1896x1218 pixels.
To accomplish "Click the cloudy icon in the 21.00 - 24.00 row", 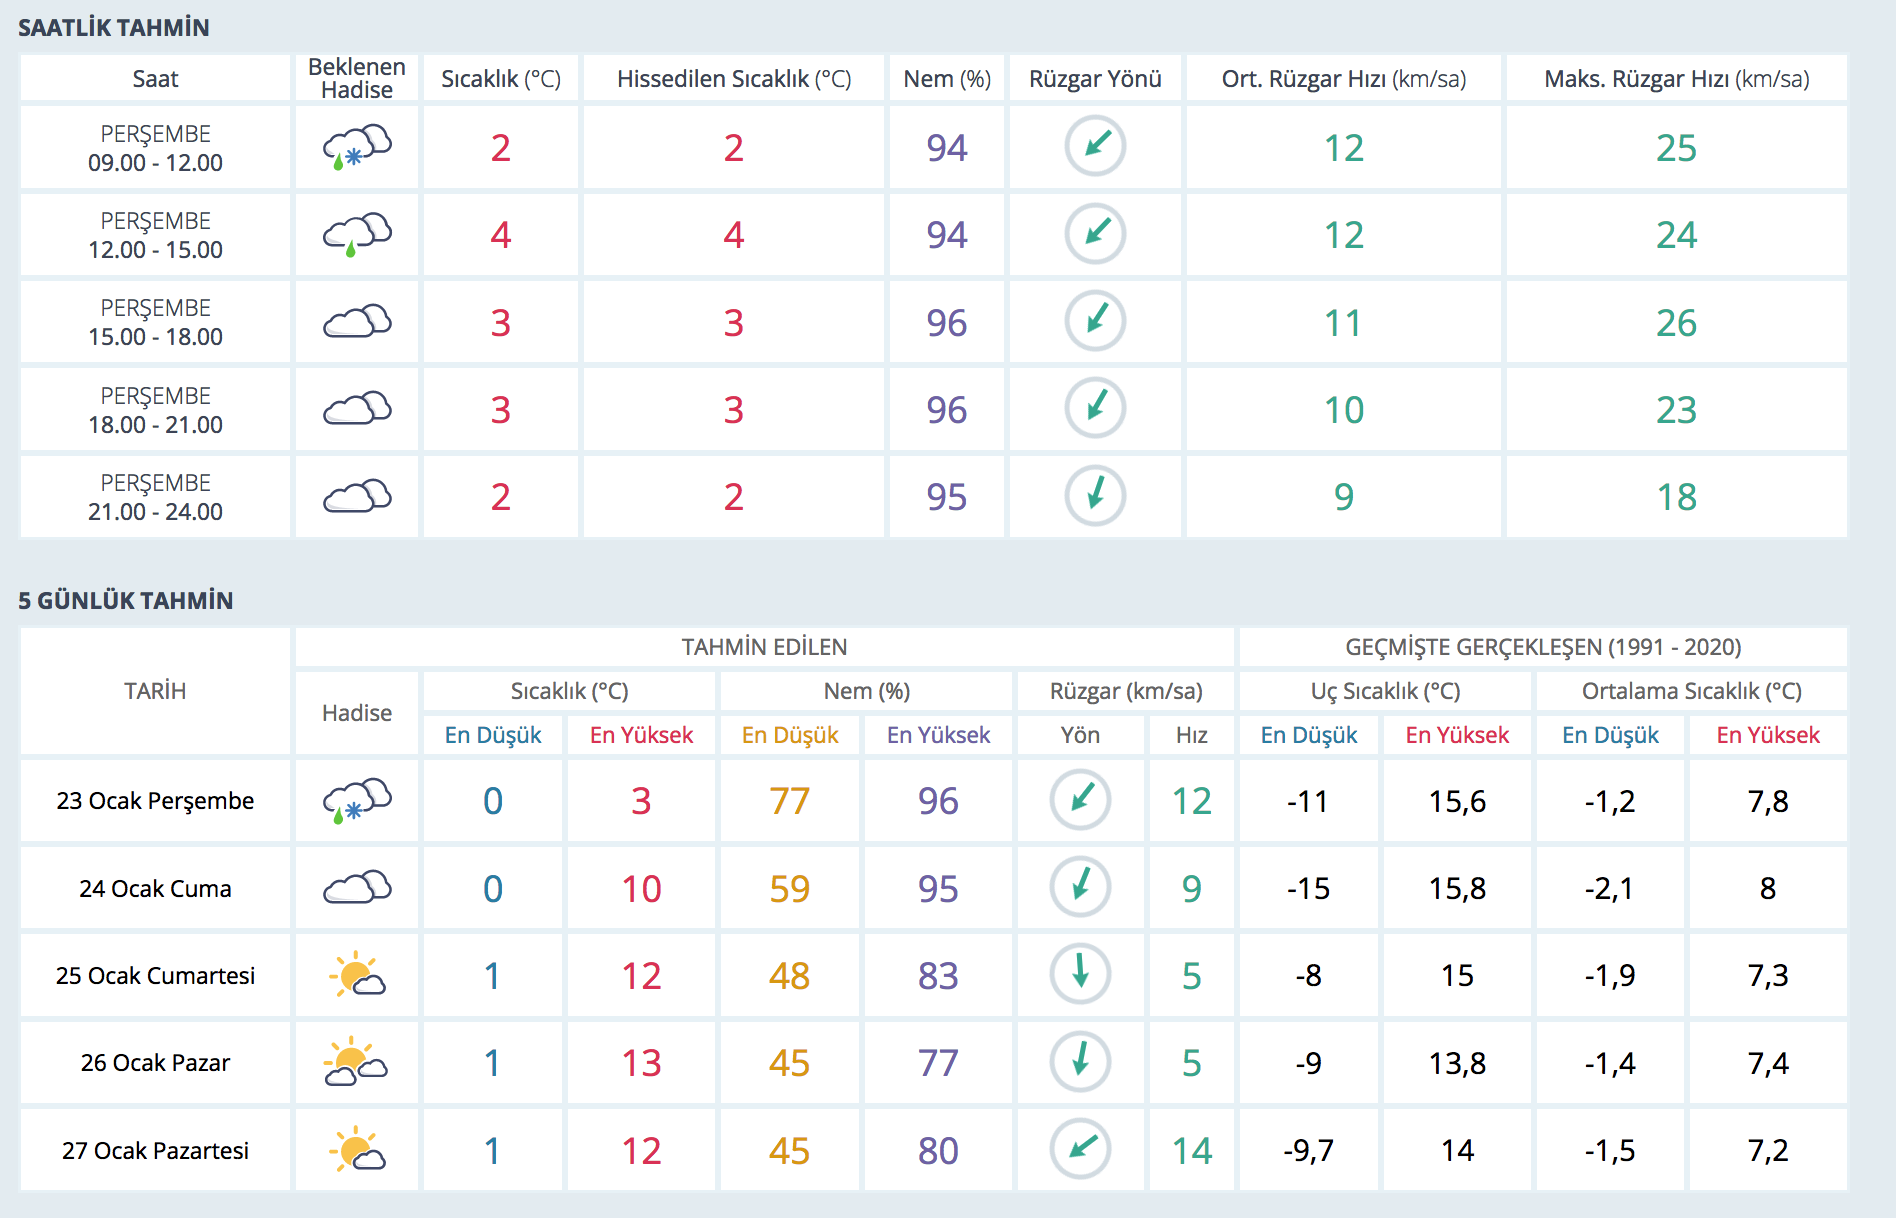I will (x=356, y=497).
